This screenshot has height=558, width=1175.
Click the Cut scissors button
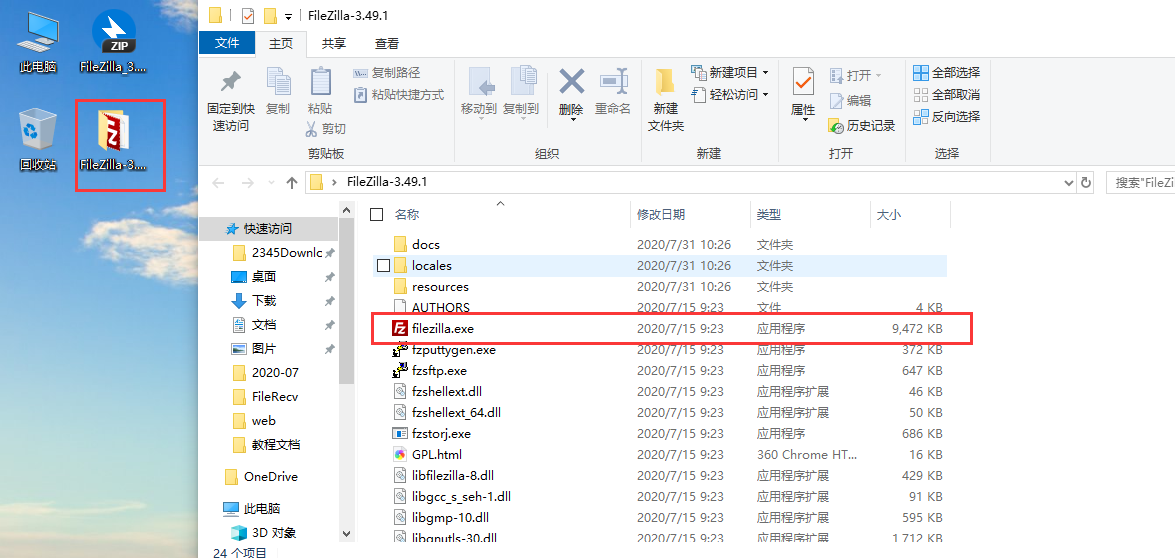point(325,129)
